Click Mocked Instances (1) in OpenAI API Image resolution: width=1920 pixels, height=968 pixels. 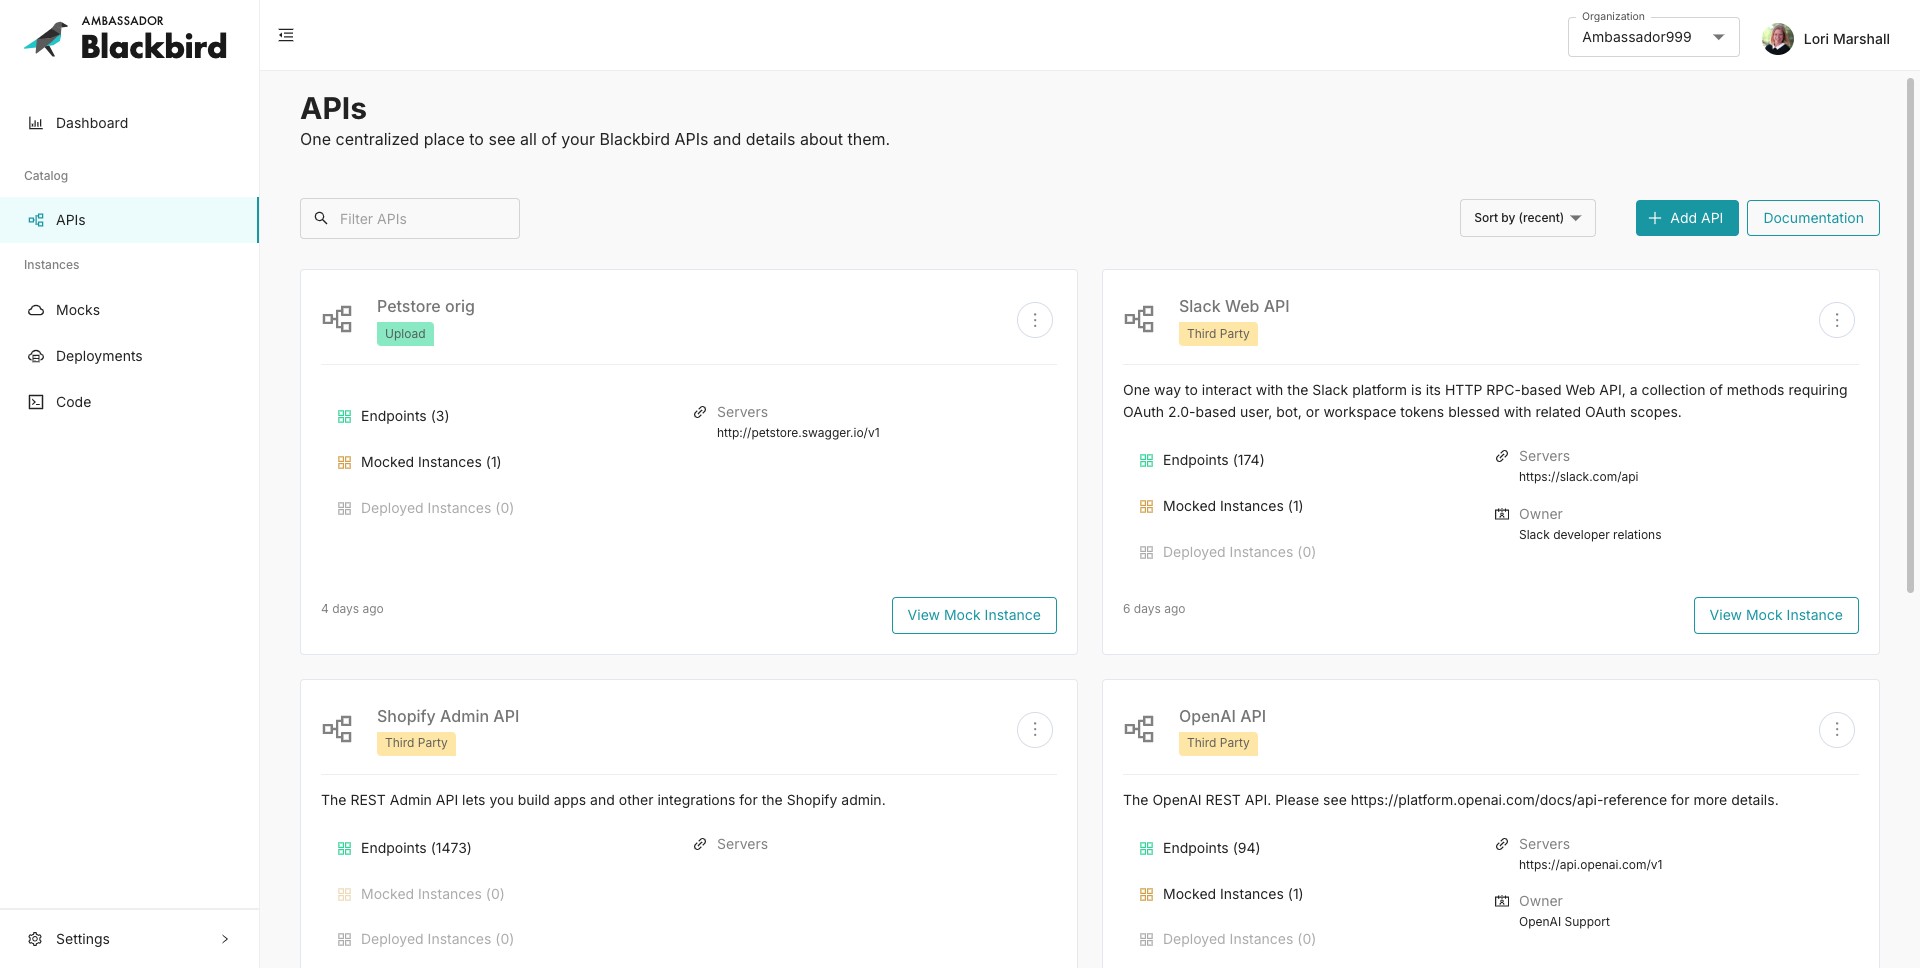tap(1233, 894)
